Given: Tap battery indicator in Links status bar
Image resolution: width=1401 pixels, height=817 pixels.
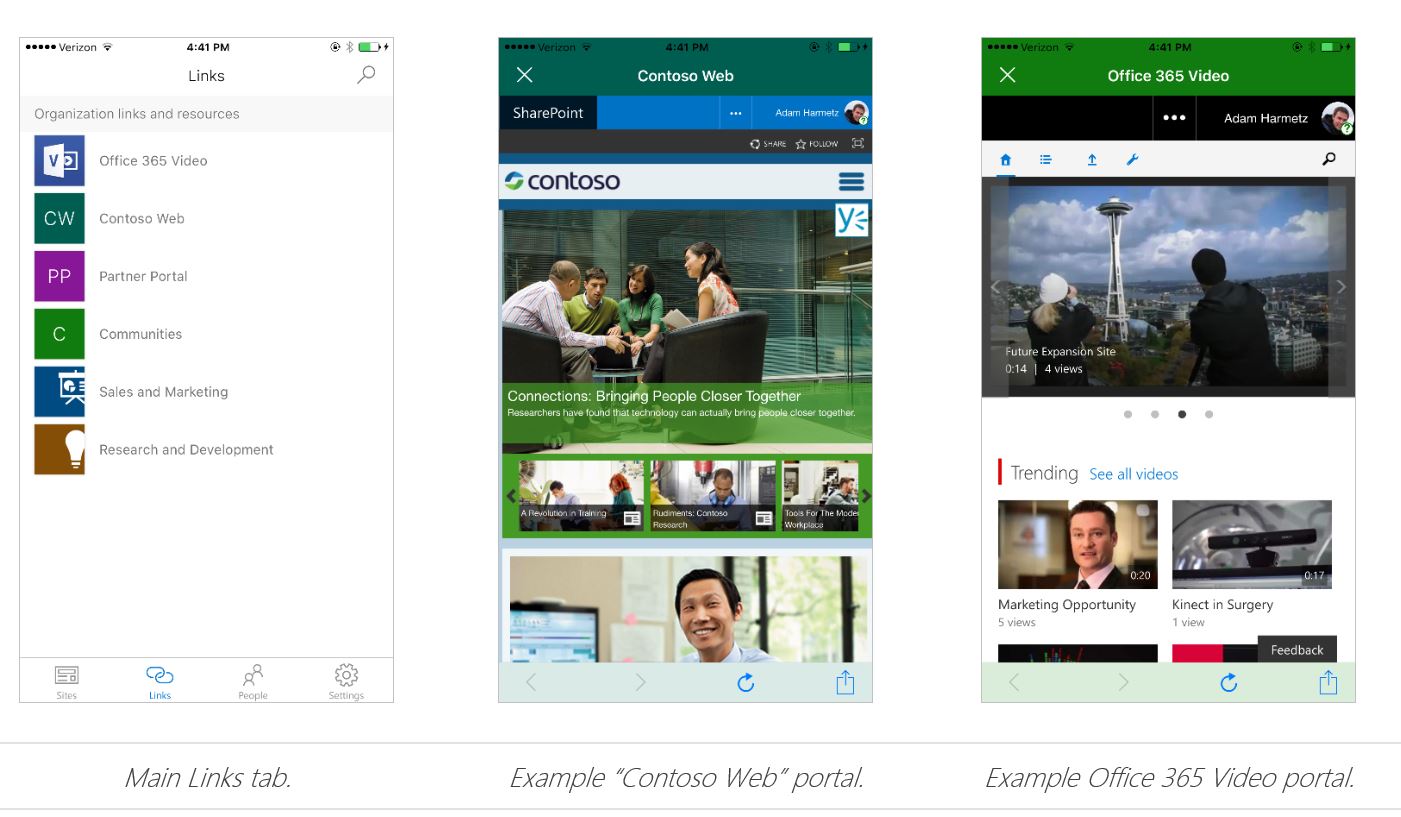Looking at the screenshot, I should coord(371,47).
